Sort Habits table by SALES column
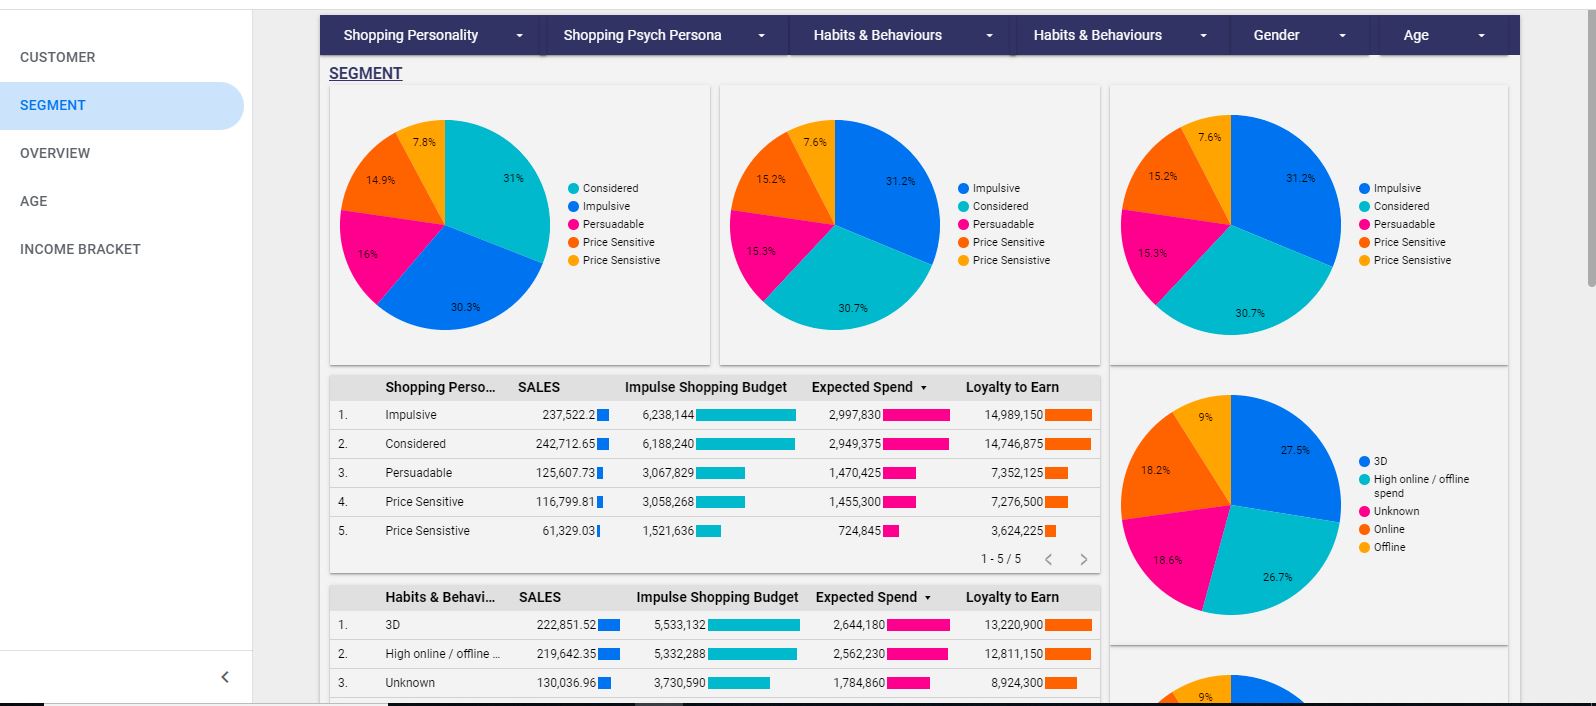 (x=540, y=597)
